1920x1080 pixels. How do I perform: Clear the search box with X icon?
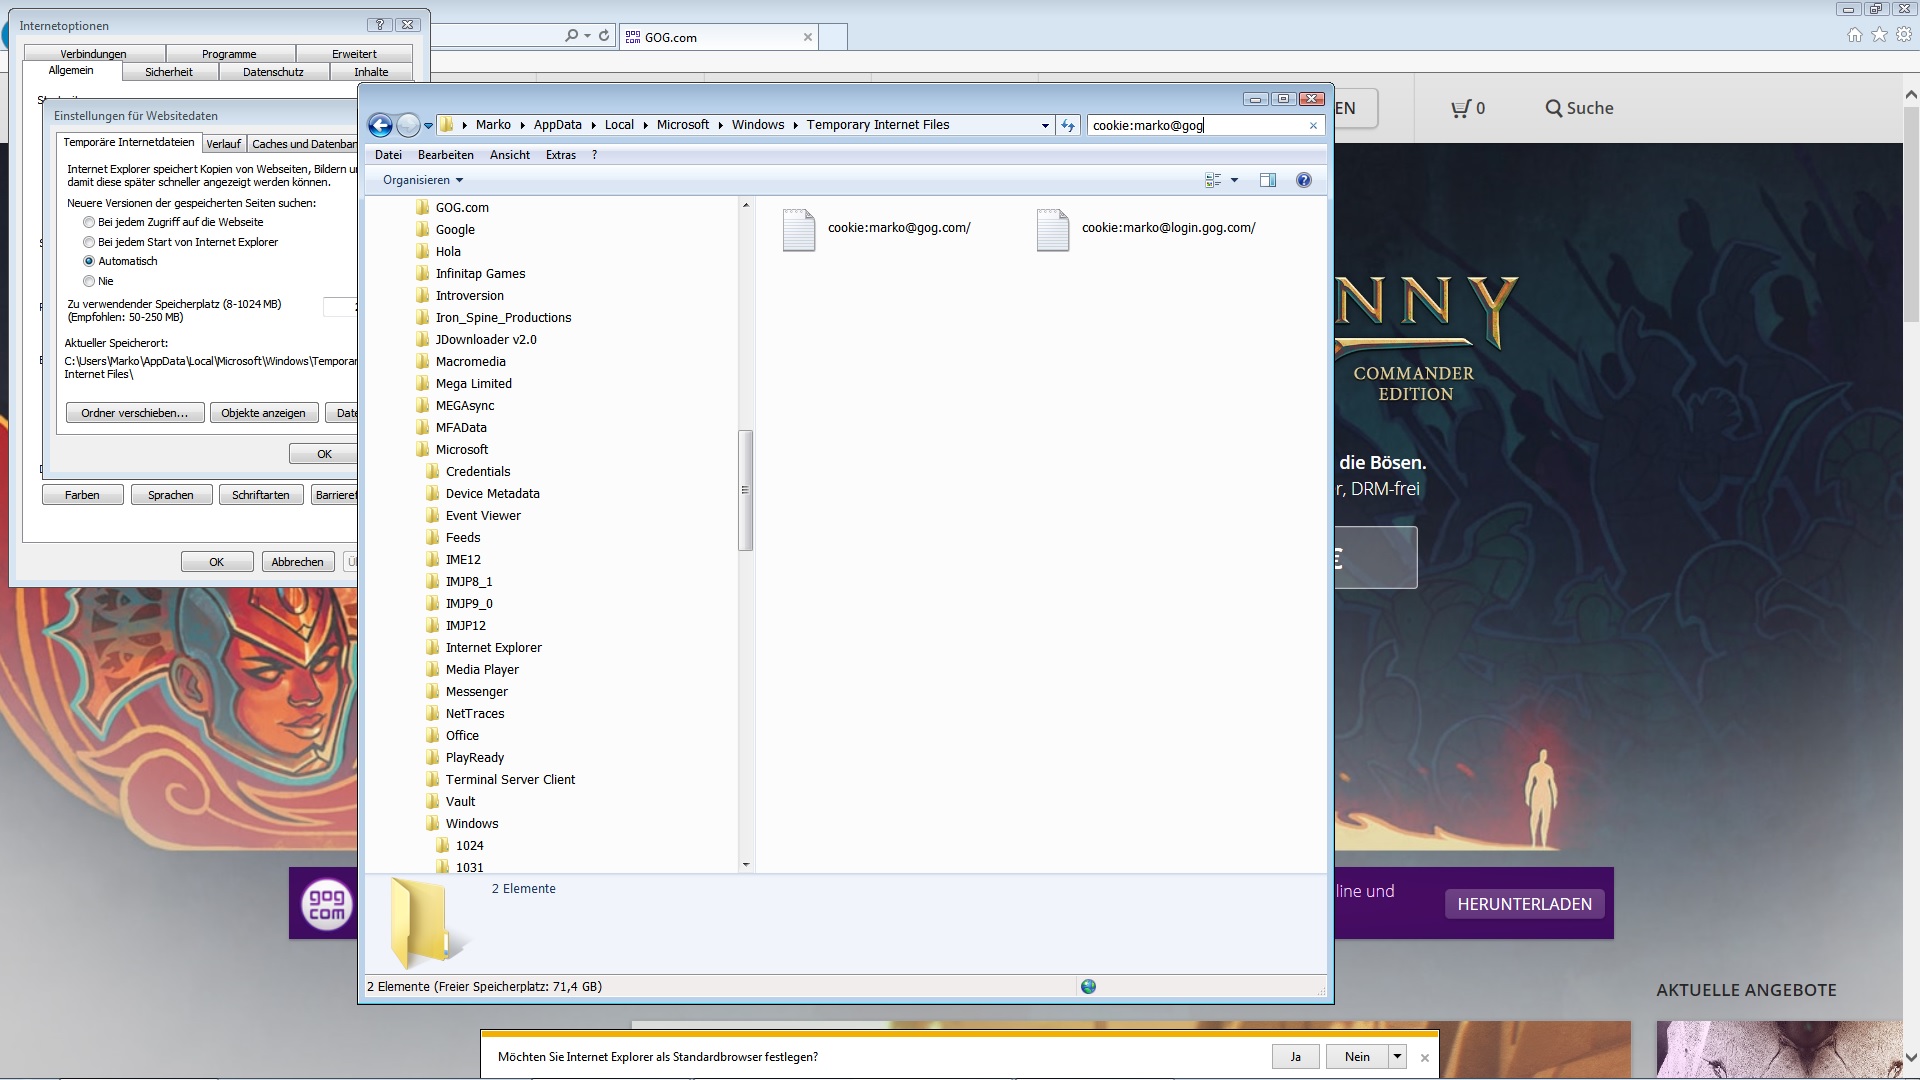(x=1313, y=126)
